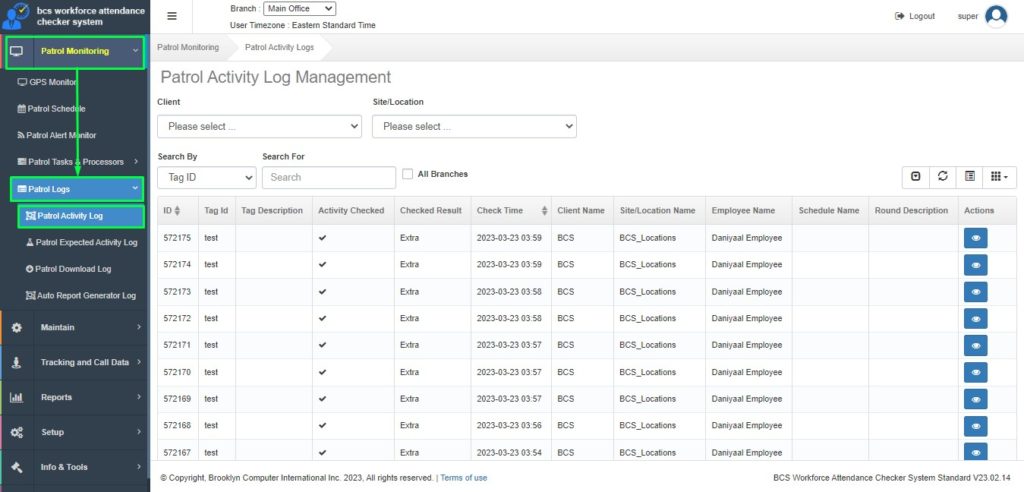Click the refresh table icon
1024x492 pixels.
942,176
